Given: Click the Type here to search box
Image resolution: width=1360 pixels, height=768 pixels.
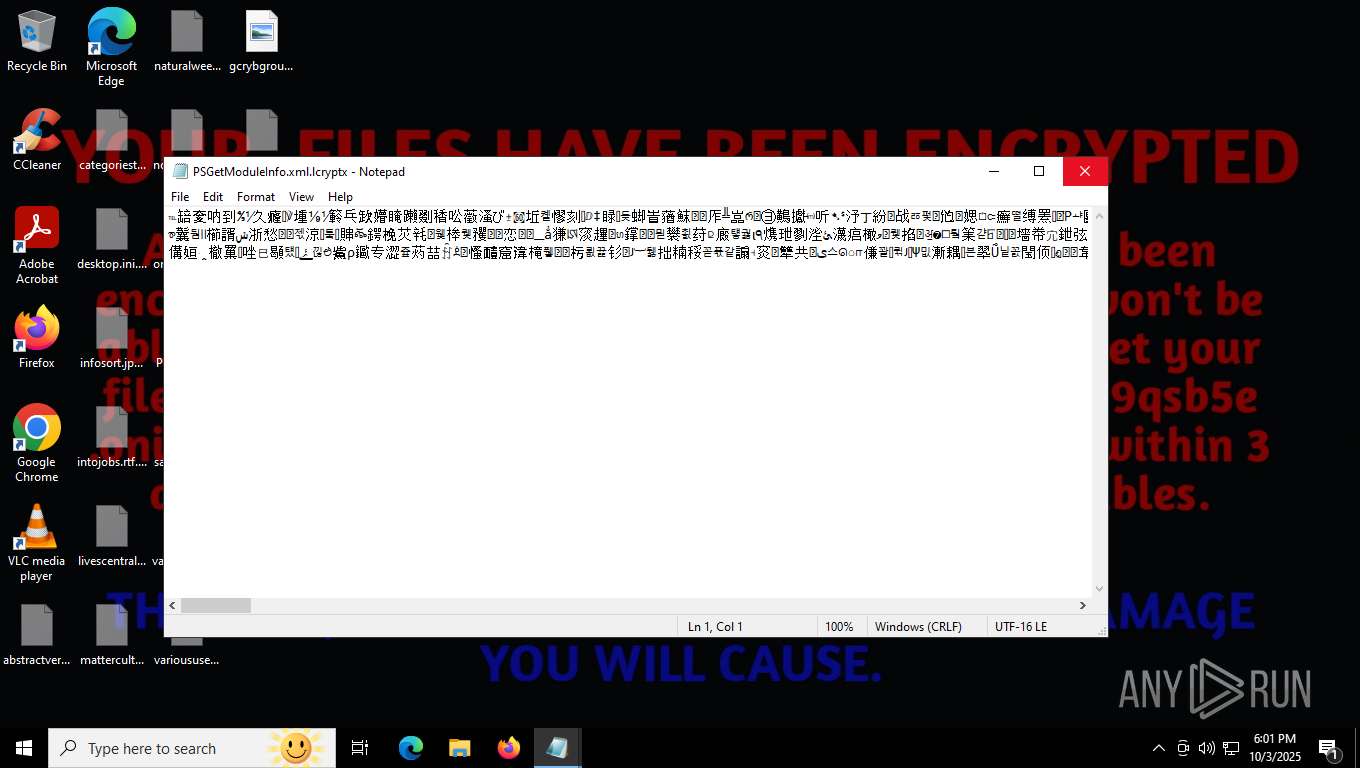Looking at the screenshot, I should (x=192, y=748).
